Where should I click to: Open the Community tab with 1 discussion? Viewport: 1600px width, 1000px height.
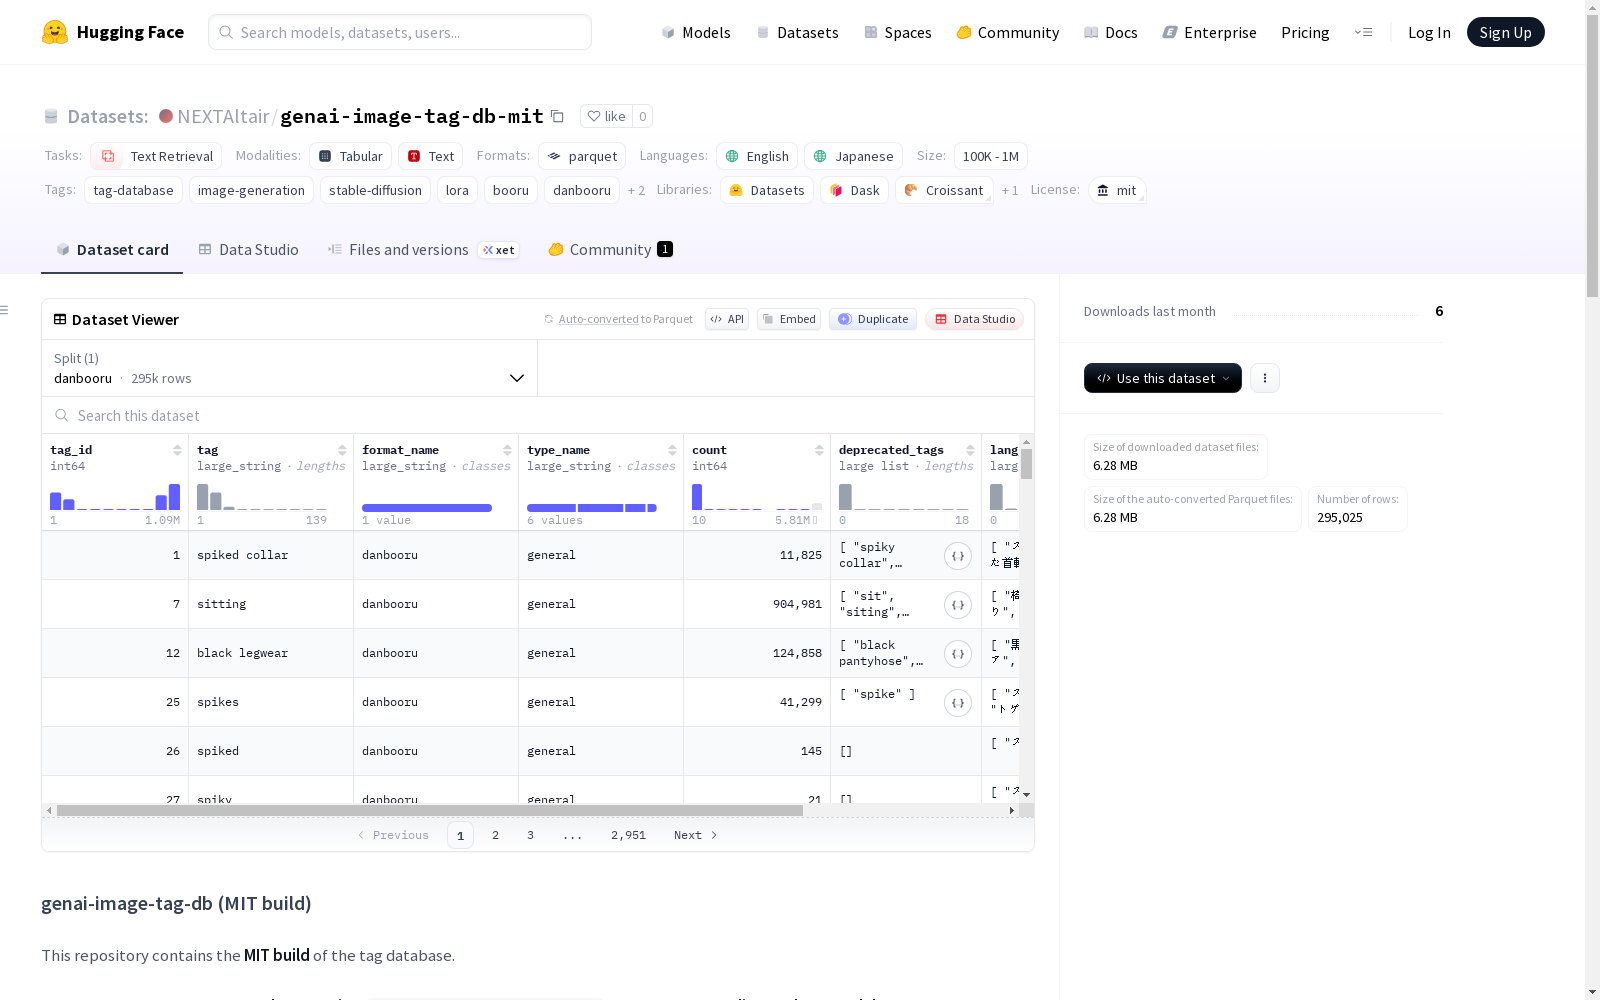pyautogui.click(x=610, y=250)
